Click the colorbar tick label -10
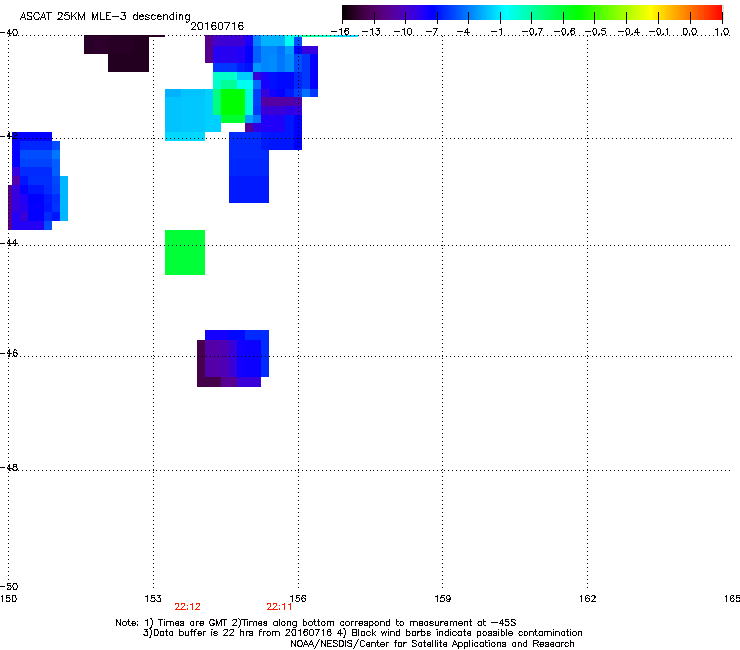The height and width of the screenshot is (650, 740). click(x=403, y=32)
